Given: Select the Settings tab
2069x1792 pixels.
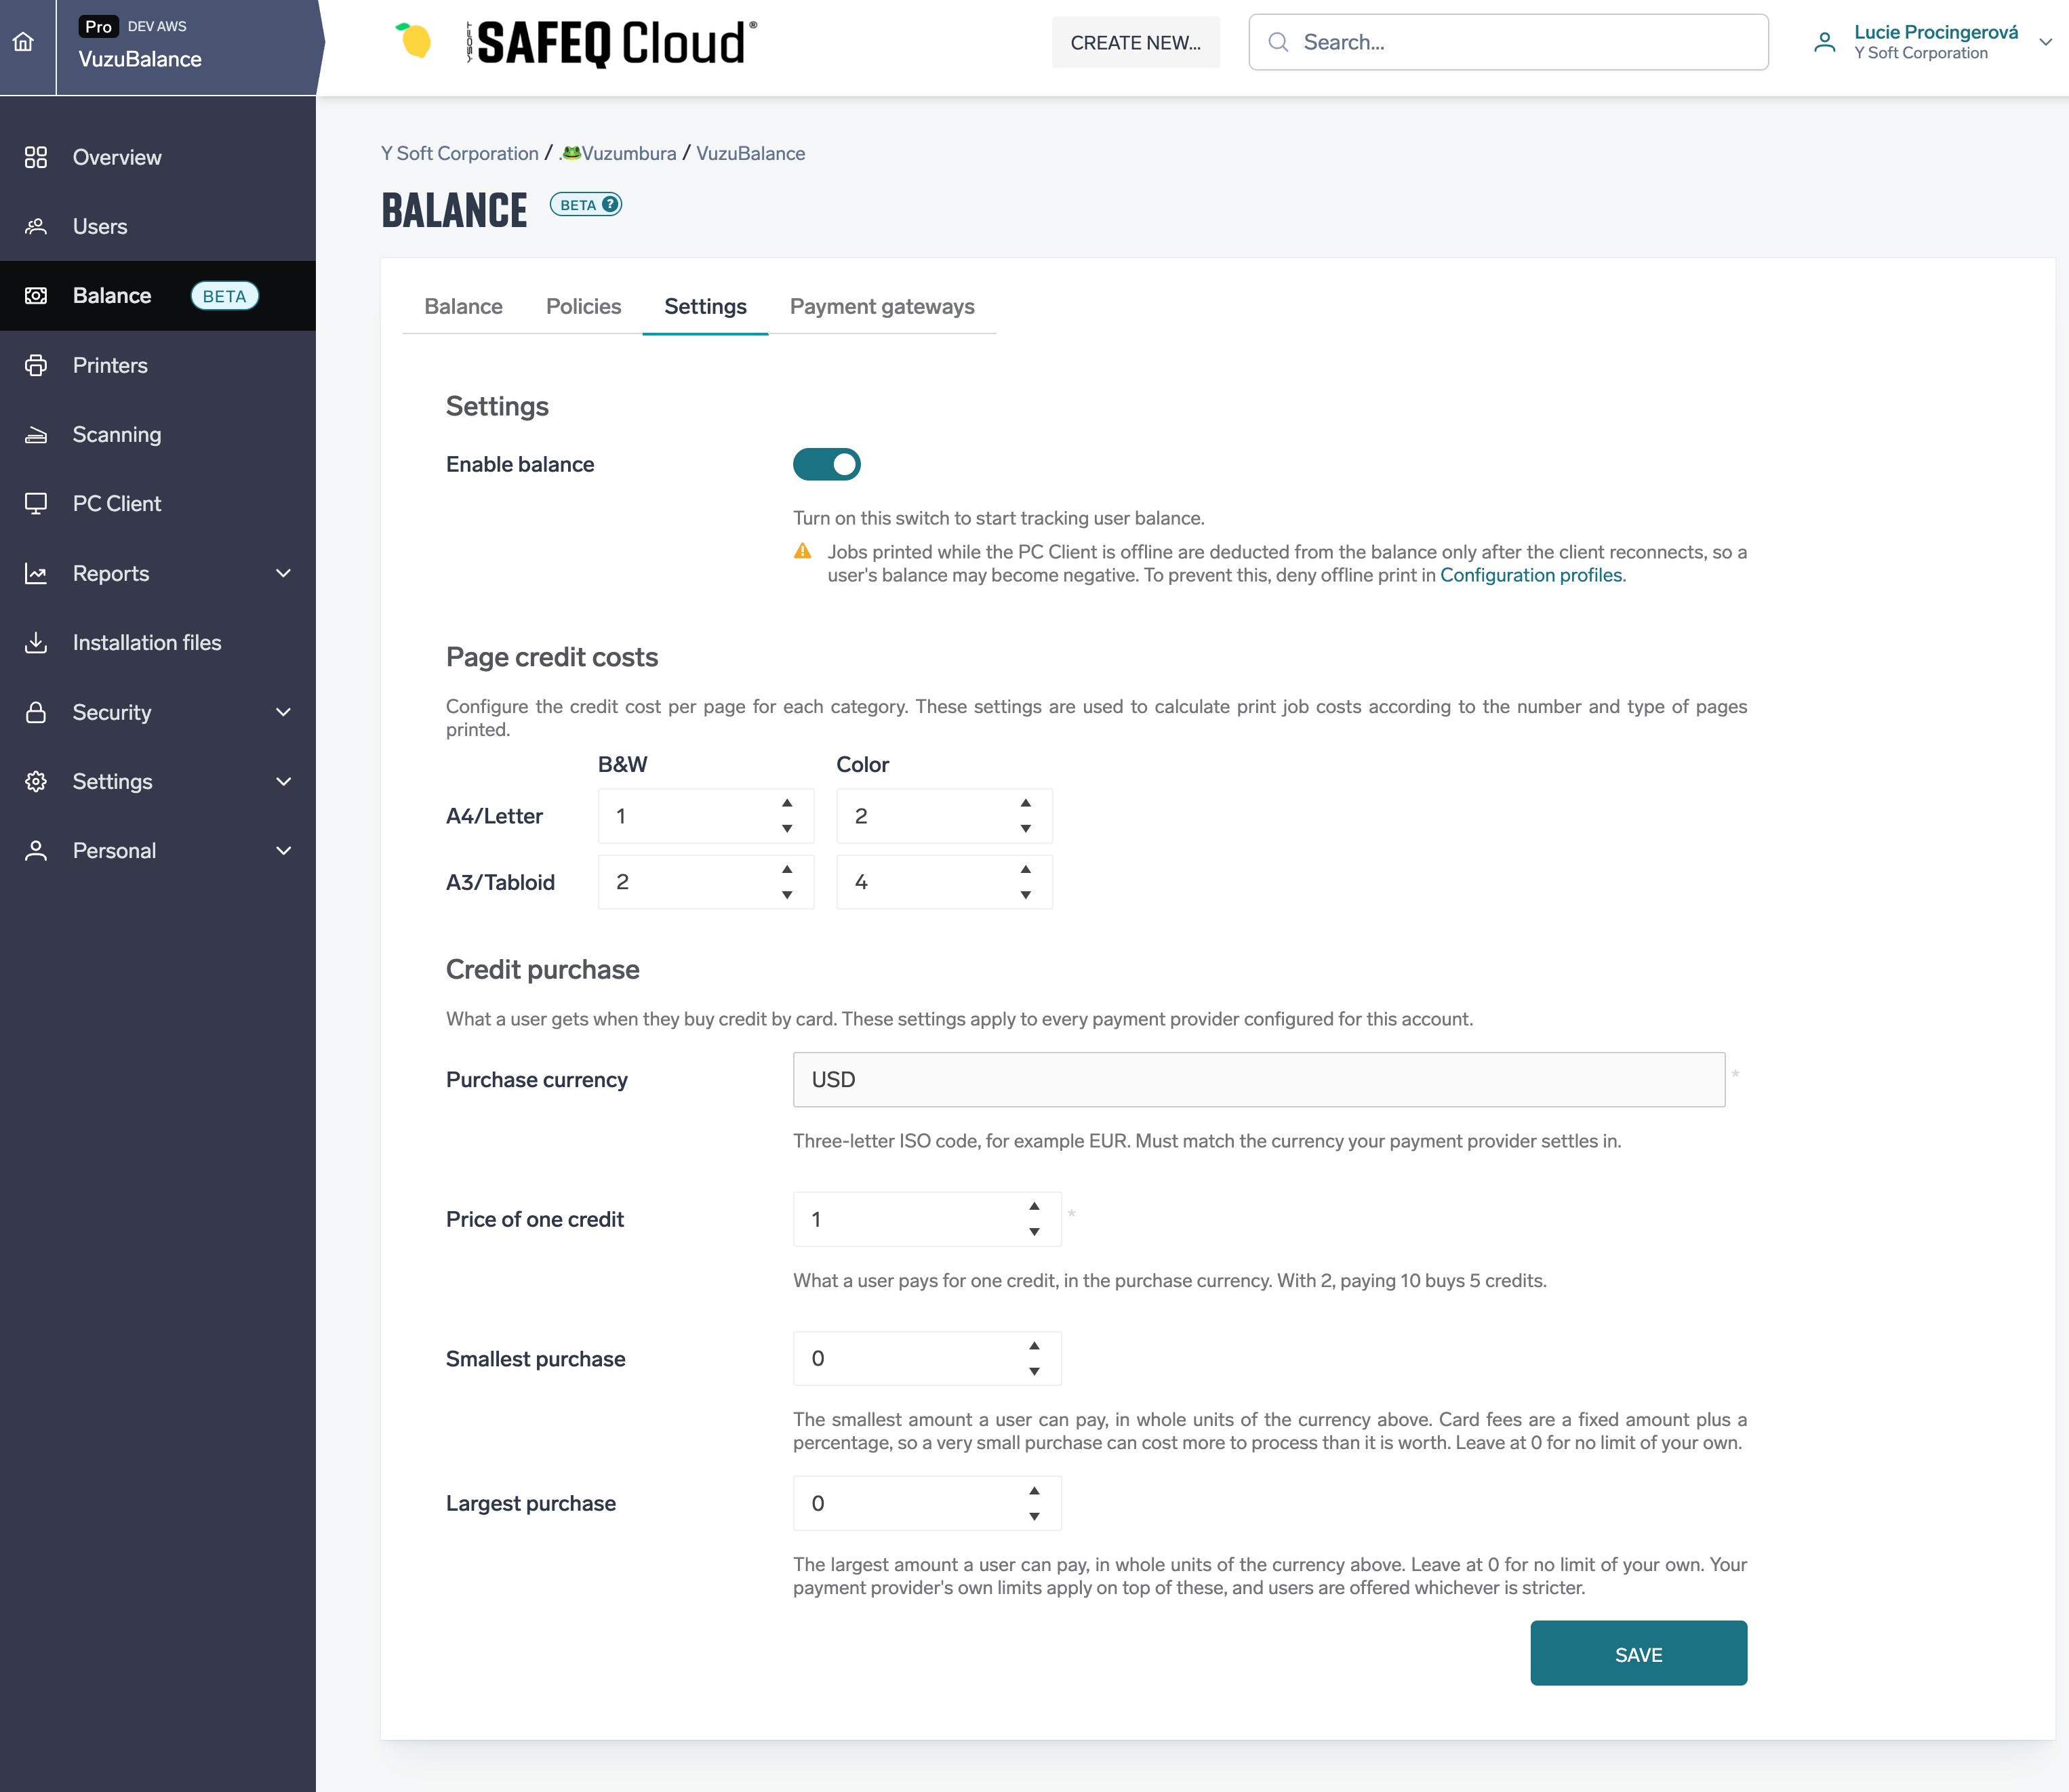Looking at the screenshot, I should click(705, 306).
